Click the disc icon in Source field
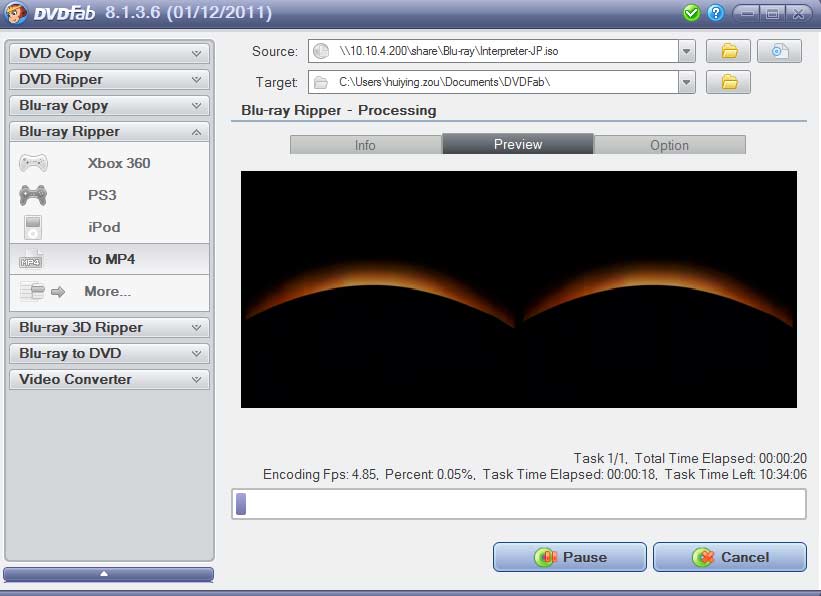The height and width of the screenshot is (596, 821). pyautogui.click(x=321, y=51)
